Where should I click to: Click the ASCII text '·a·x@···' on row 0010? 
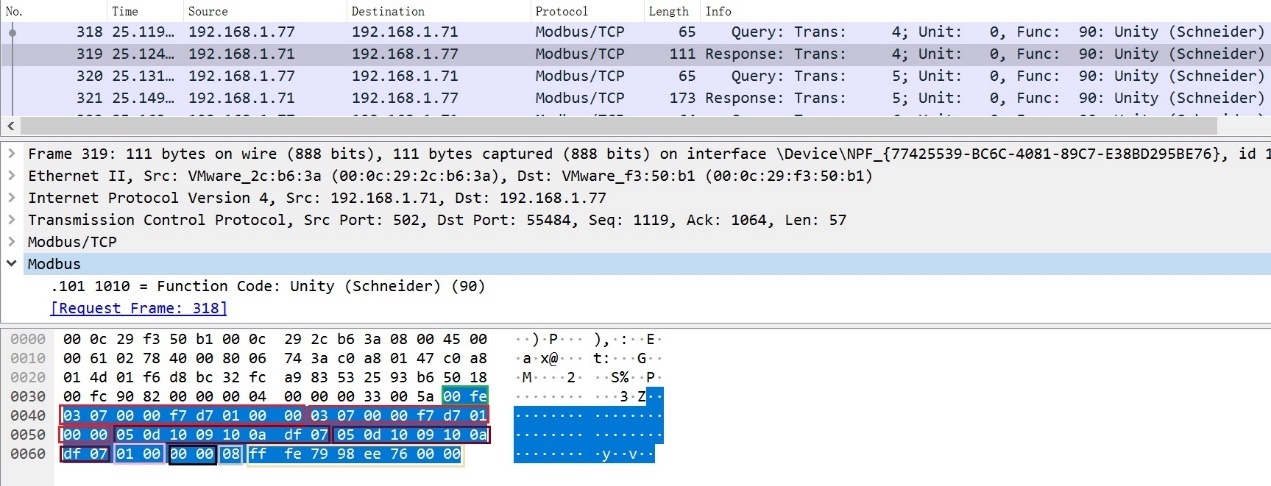(x=549, y=359)
